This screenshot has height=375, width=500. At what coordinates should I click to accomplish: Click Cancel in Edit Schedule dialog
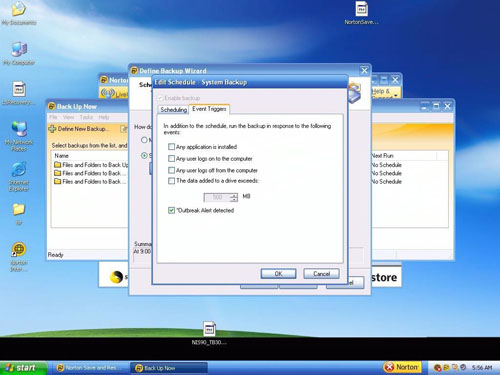tap(321, 274)
